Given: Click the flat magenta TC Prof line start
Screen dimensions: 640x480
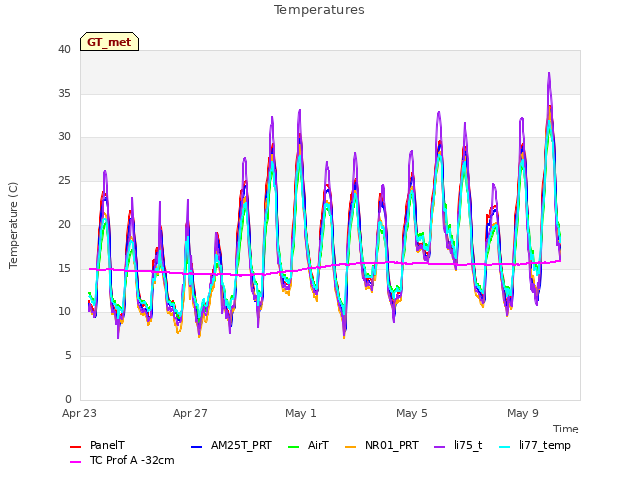Looking at the screenshot, I should pos(90,269).
